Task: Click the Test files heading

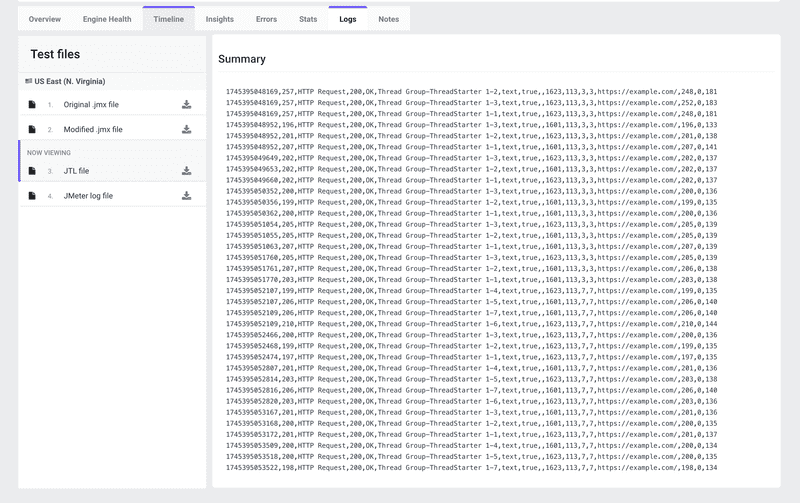Action: click(55, 54)
